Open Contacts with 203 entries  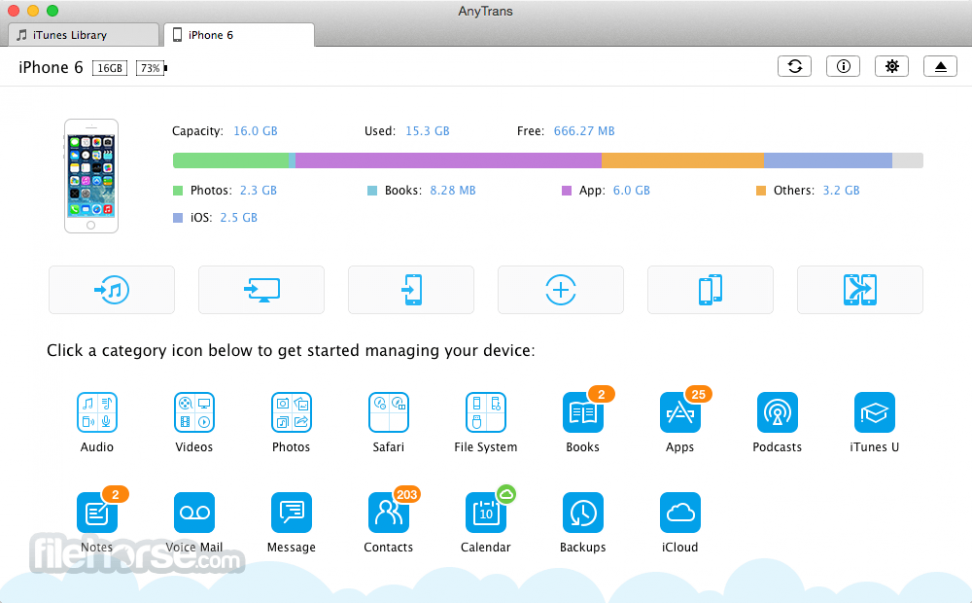click(x=388, y=512)
